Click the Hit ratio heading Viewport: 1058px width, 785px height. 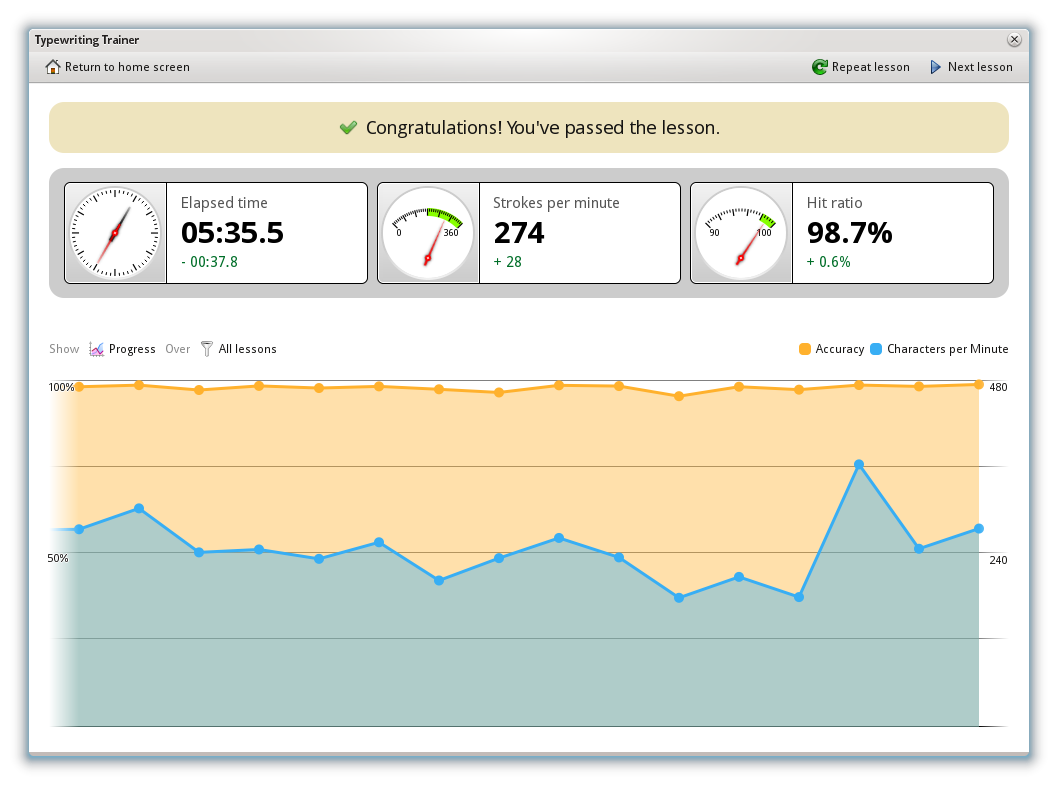pos(834,202)
